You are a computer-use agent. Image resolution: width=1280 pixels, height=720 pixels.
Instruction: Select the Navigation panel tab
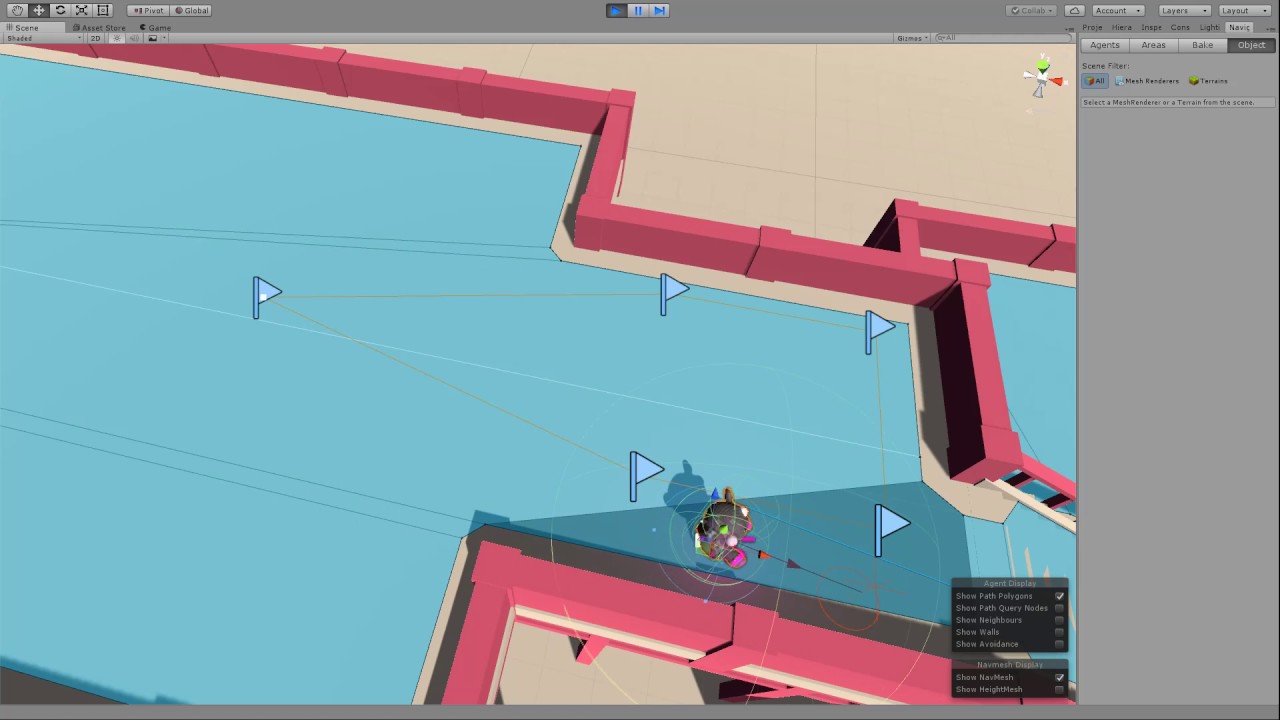click(x=1240, y=27)
